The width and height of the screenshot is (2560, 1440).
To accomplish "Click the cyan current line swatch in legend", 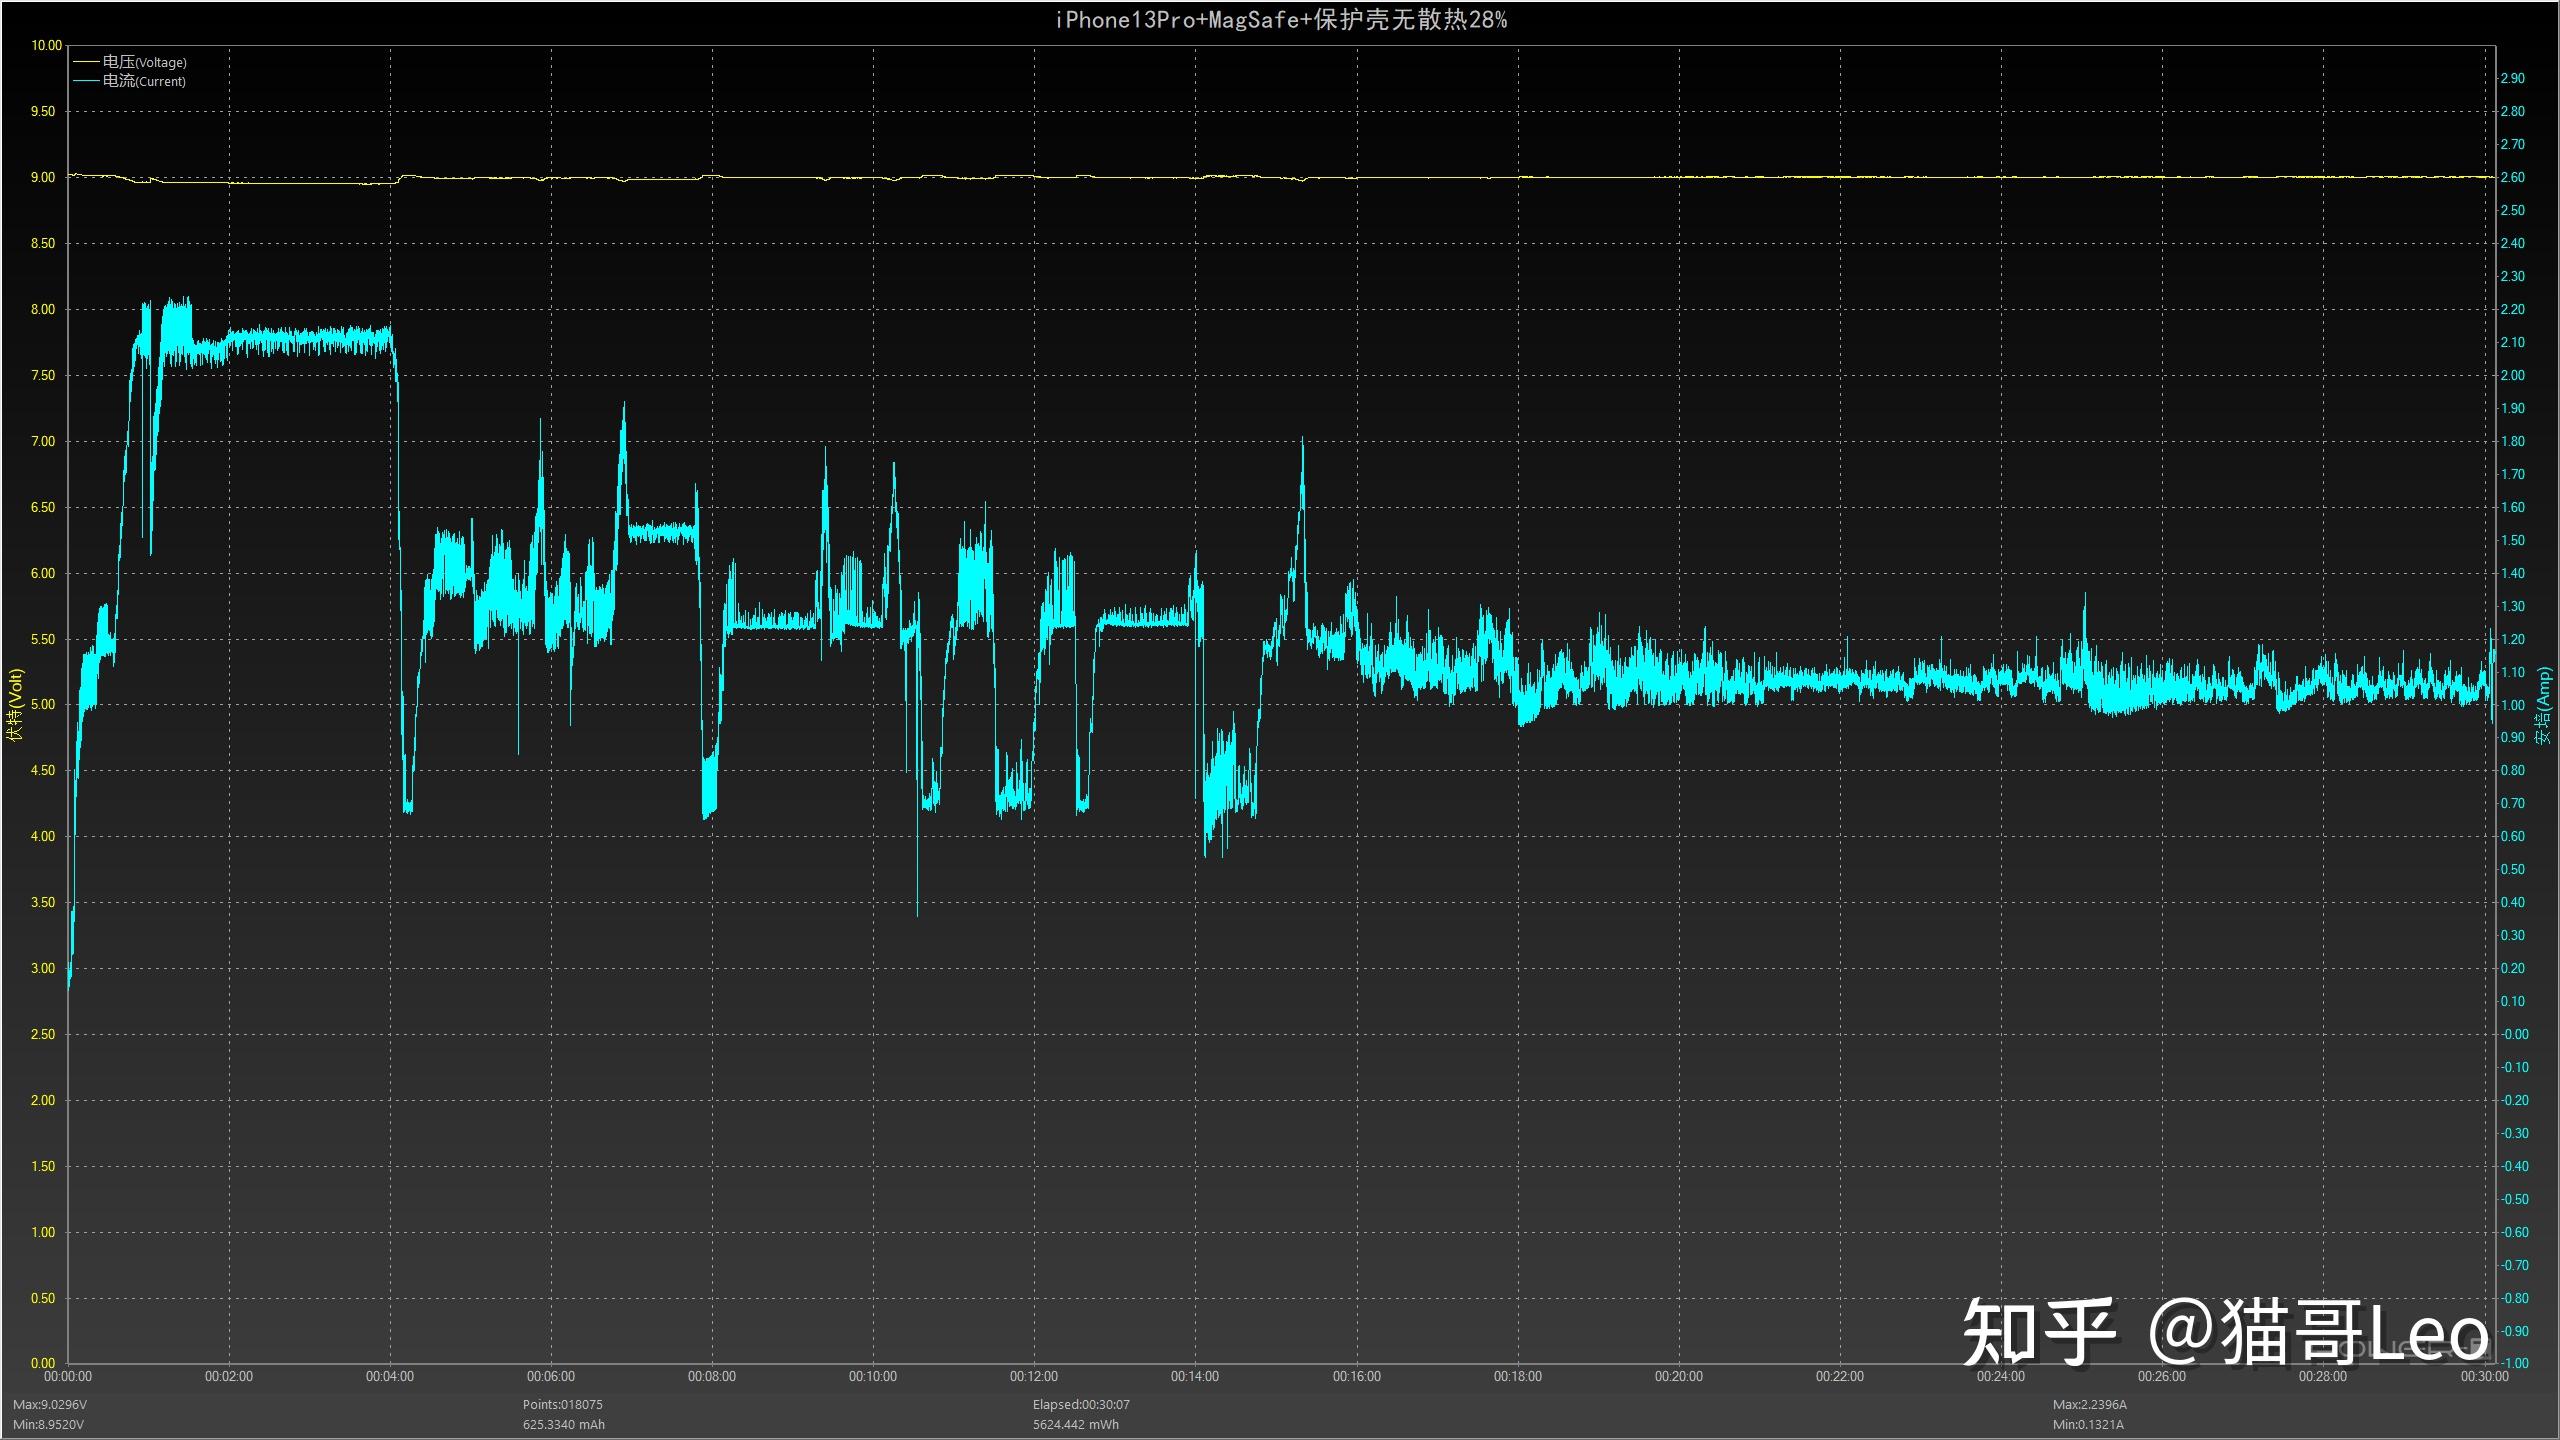I will pos(87,81).
